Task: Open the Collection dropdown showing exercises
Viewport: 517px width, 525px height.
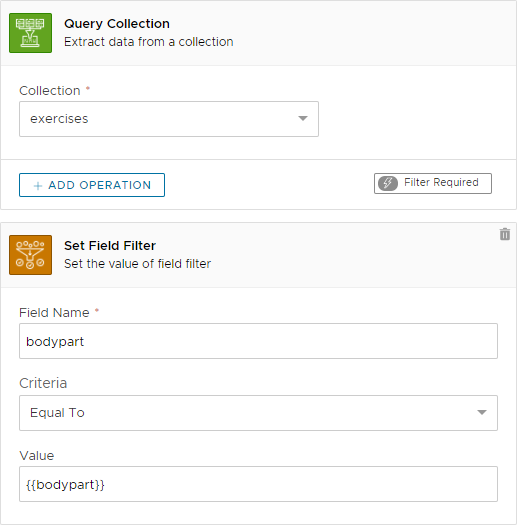Action: (x=169, y=119)
